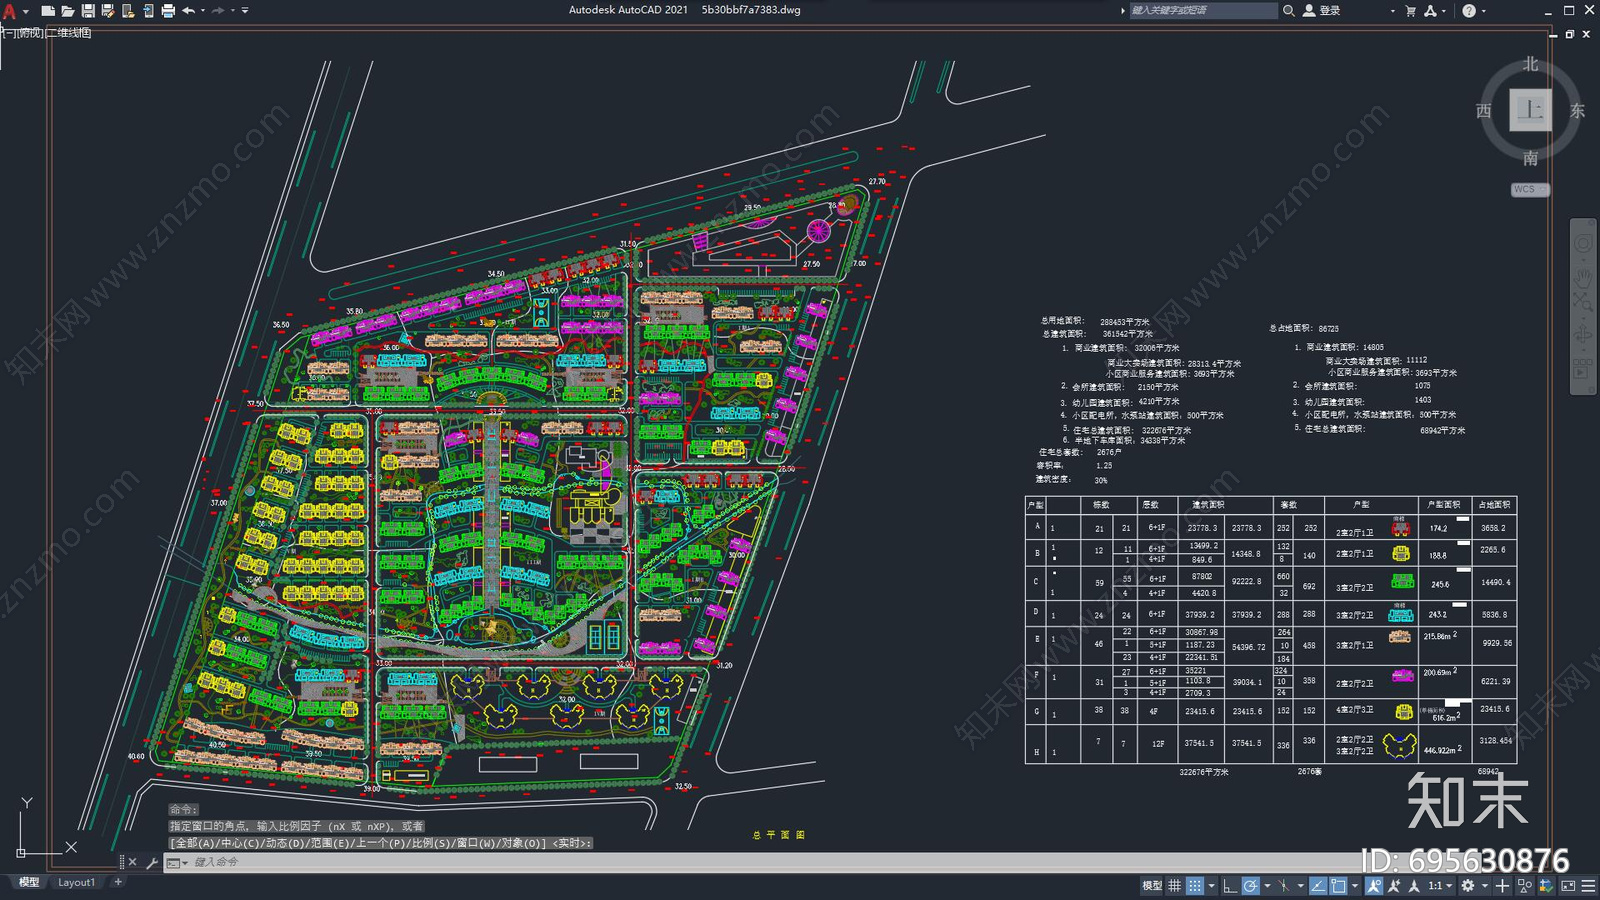Viewport: 1600px width, 900px height.
Task: Click the search magnifier icon
Action: 1289,10
